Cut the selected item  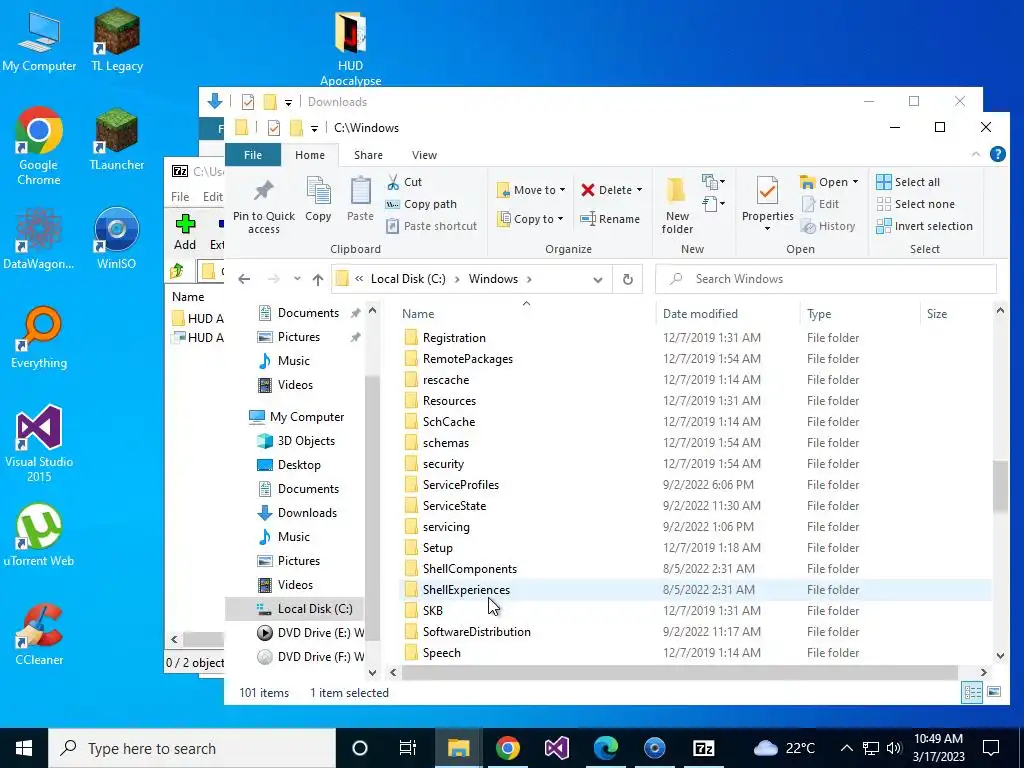tap(404, 182)
